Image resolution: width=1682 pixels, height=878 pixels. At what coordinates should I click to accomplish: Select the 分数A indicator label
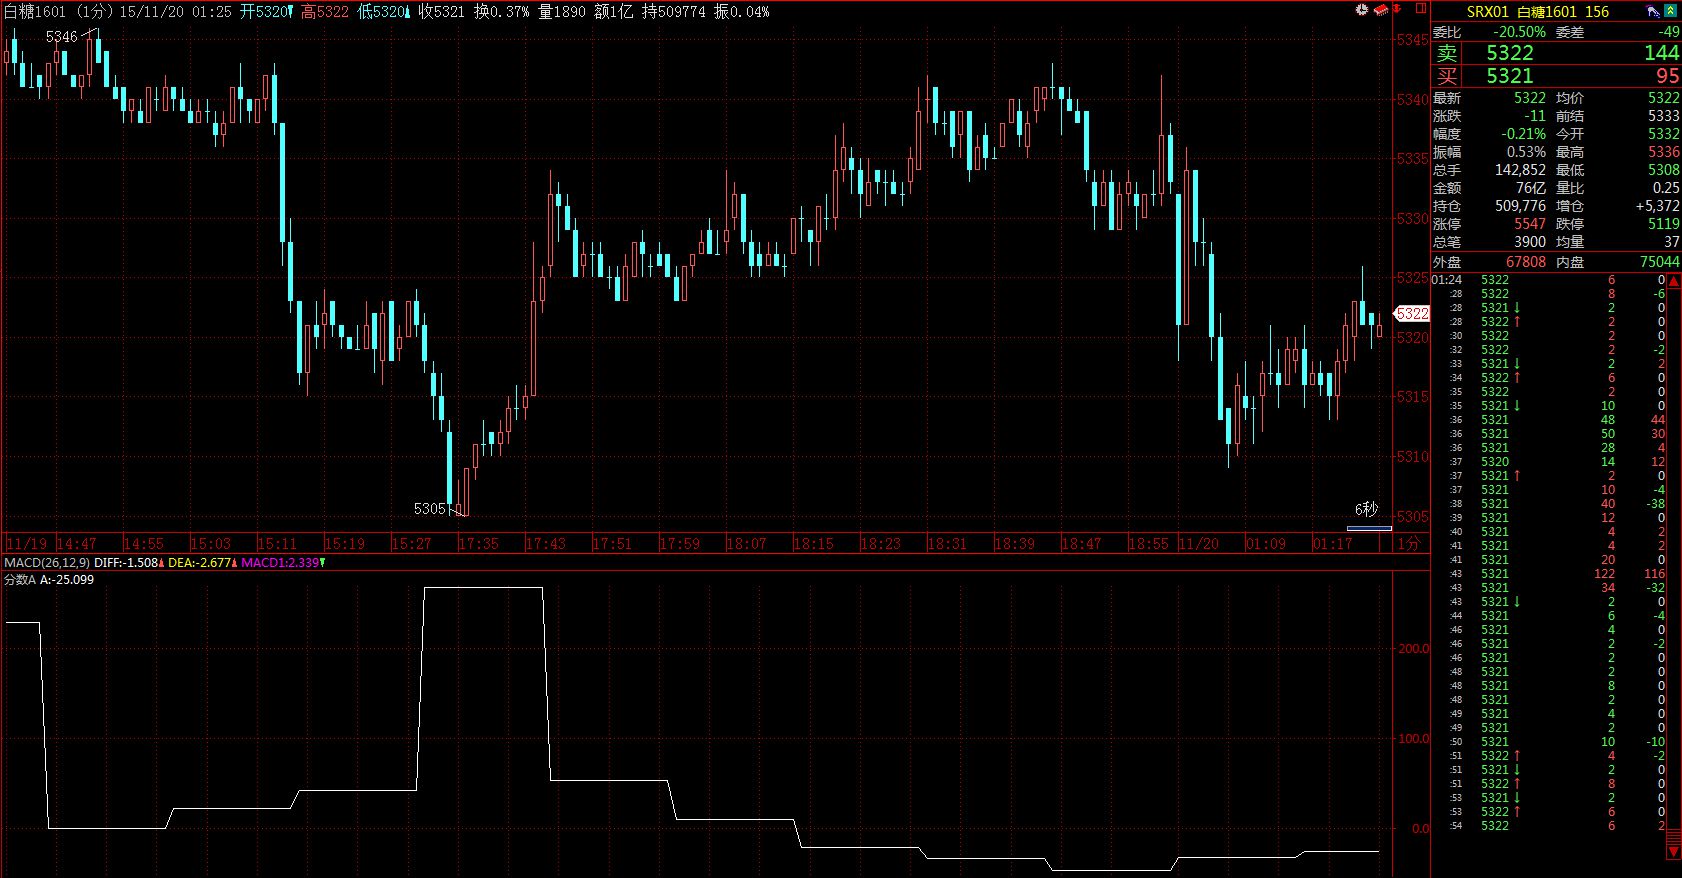[x=20, y=580]
